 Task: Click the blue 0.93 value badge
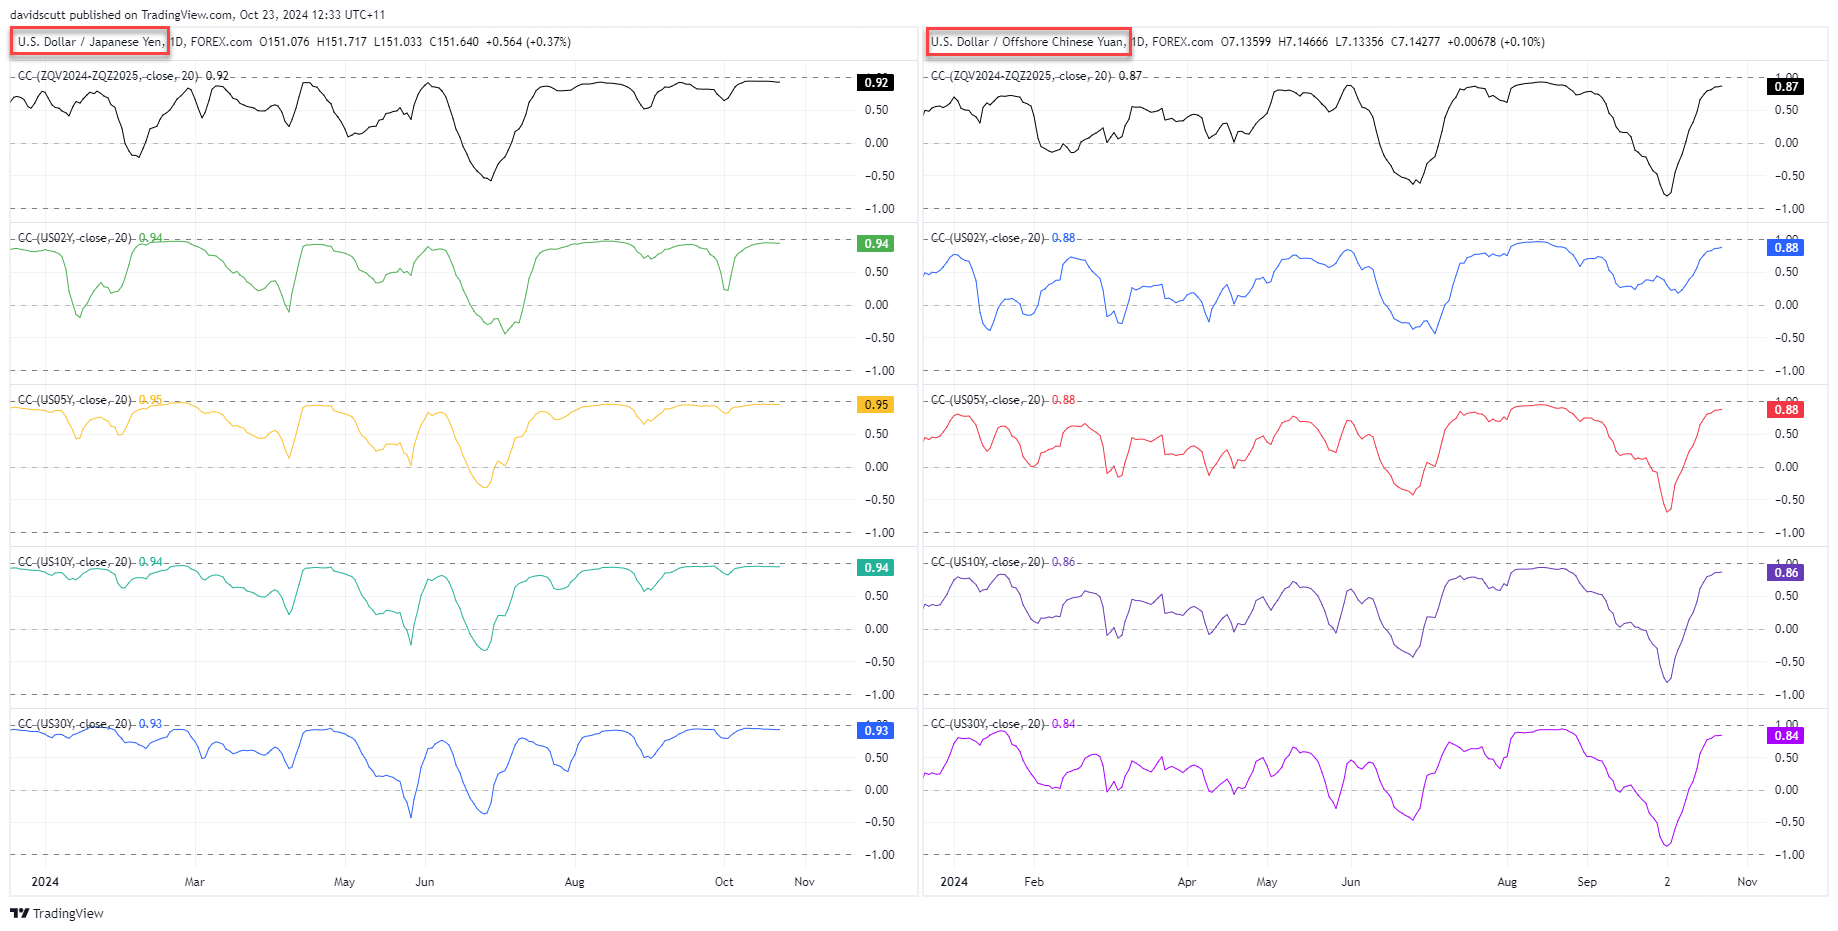(x=876, y=731)
